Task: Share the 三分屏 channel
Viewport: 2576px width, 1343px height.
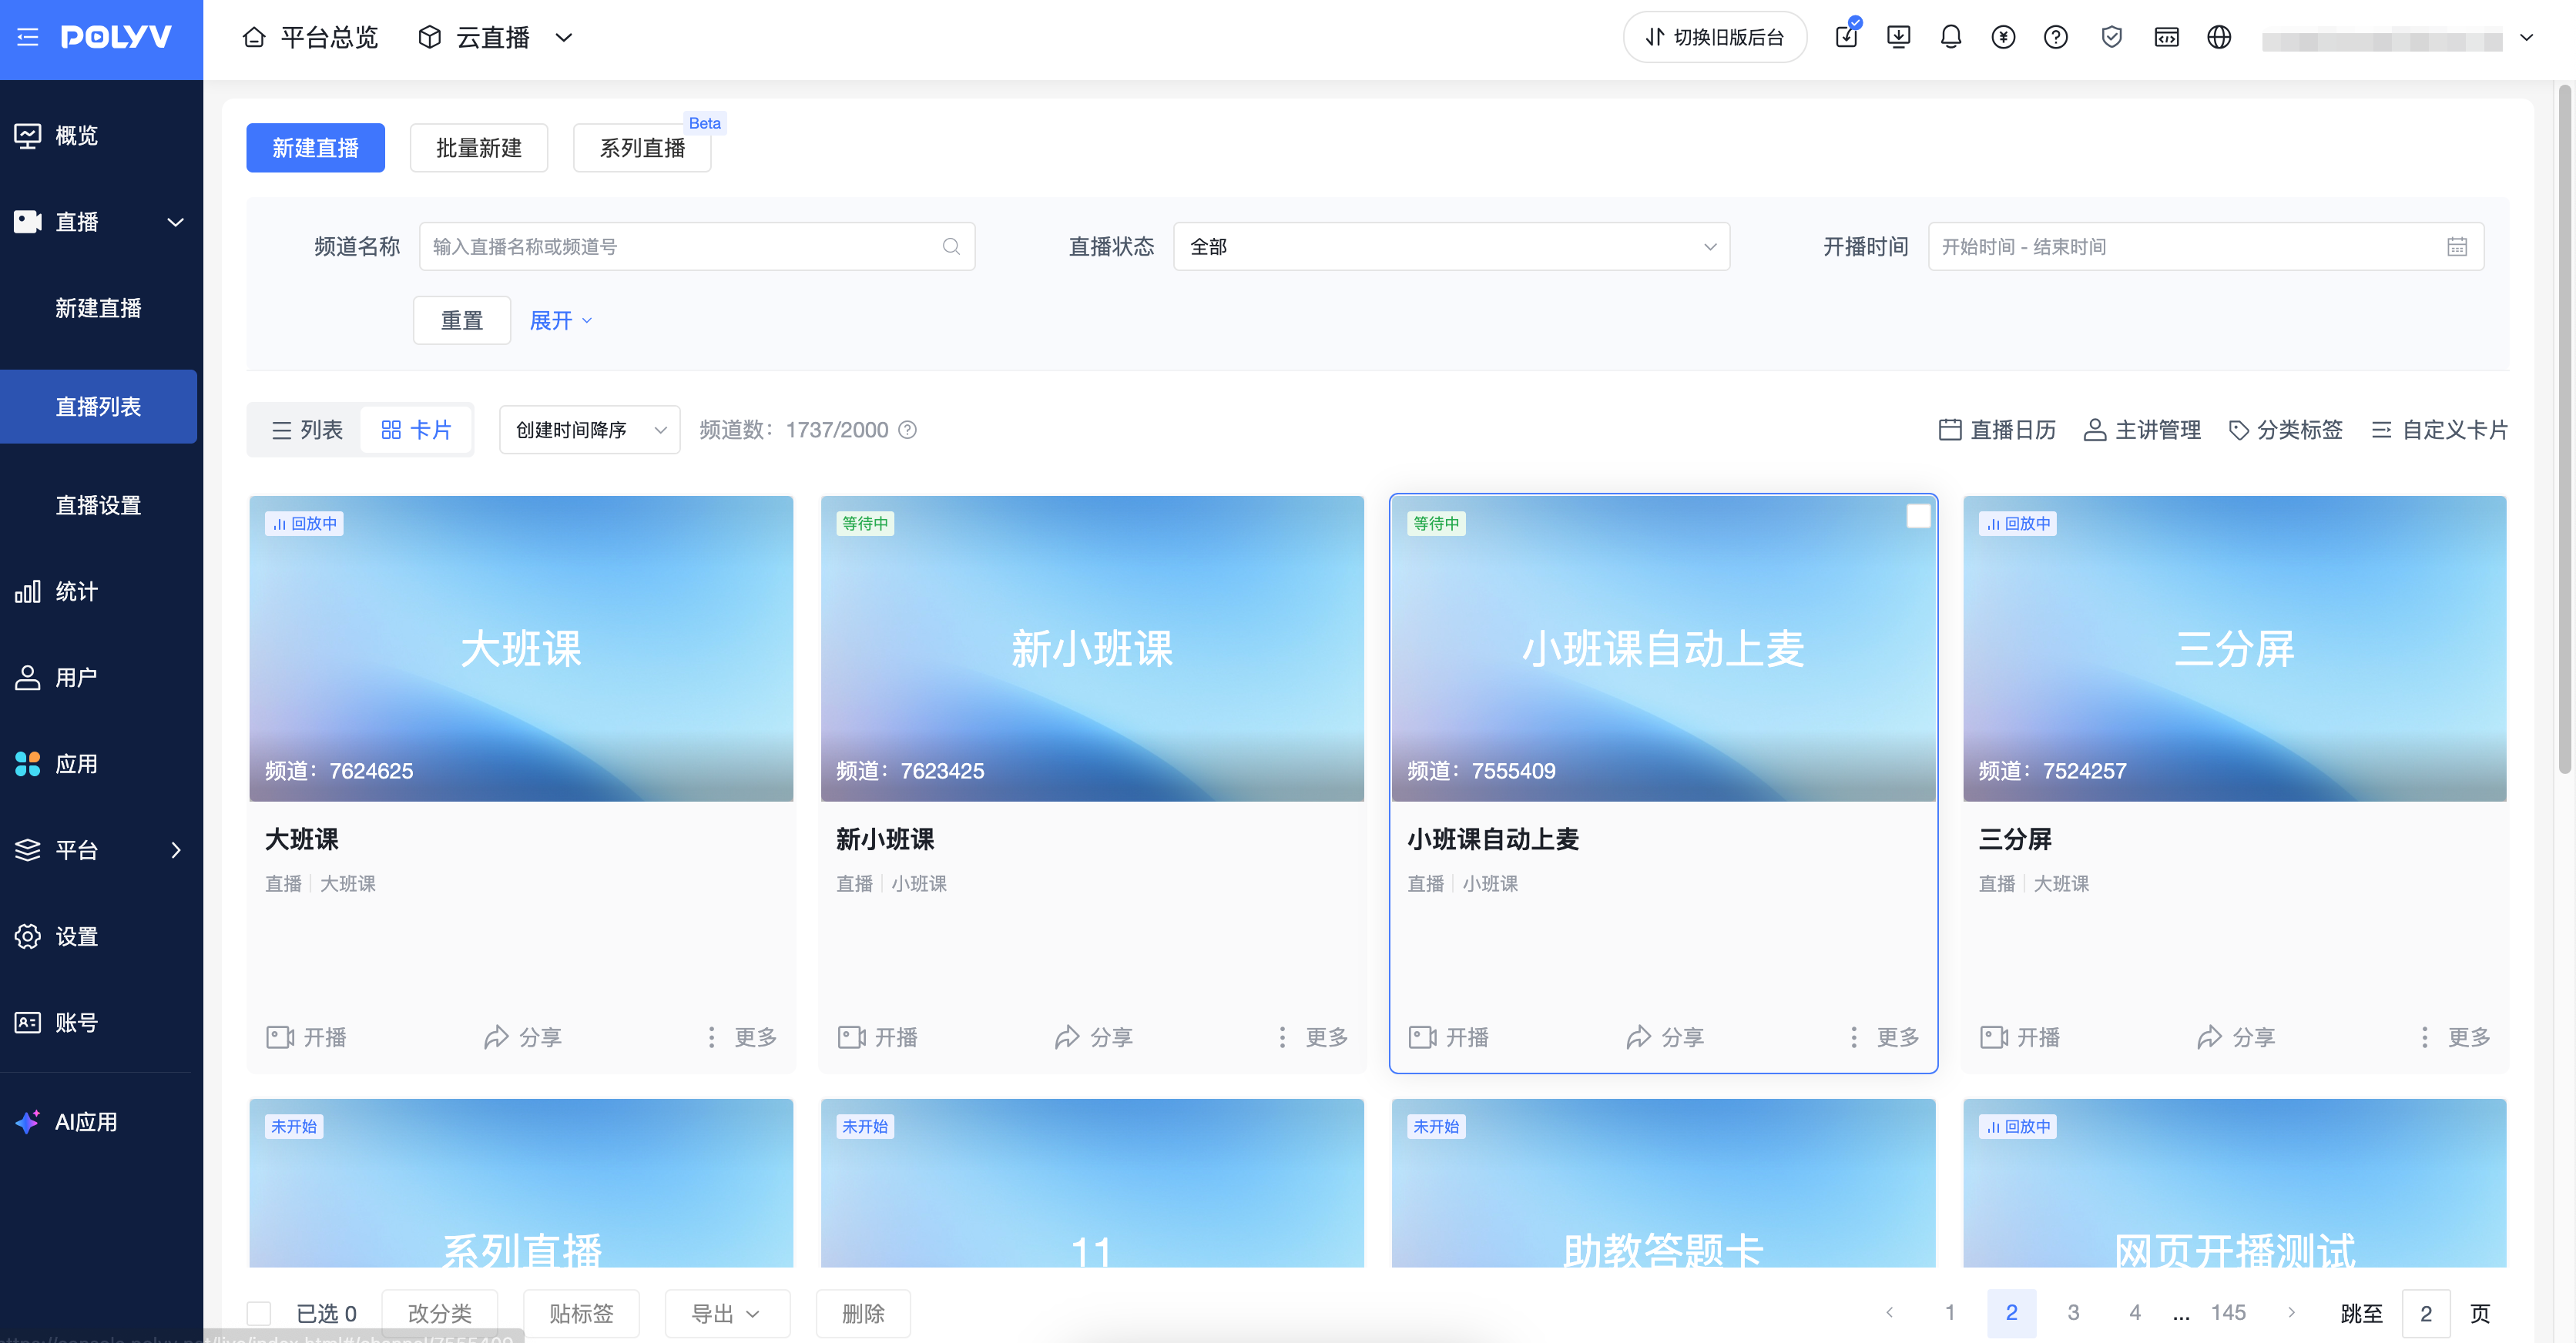Action: click(2235, 1037)
